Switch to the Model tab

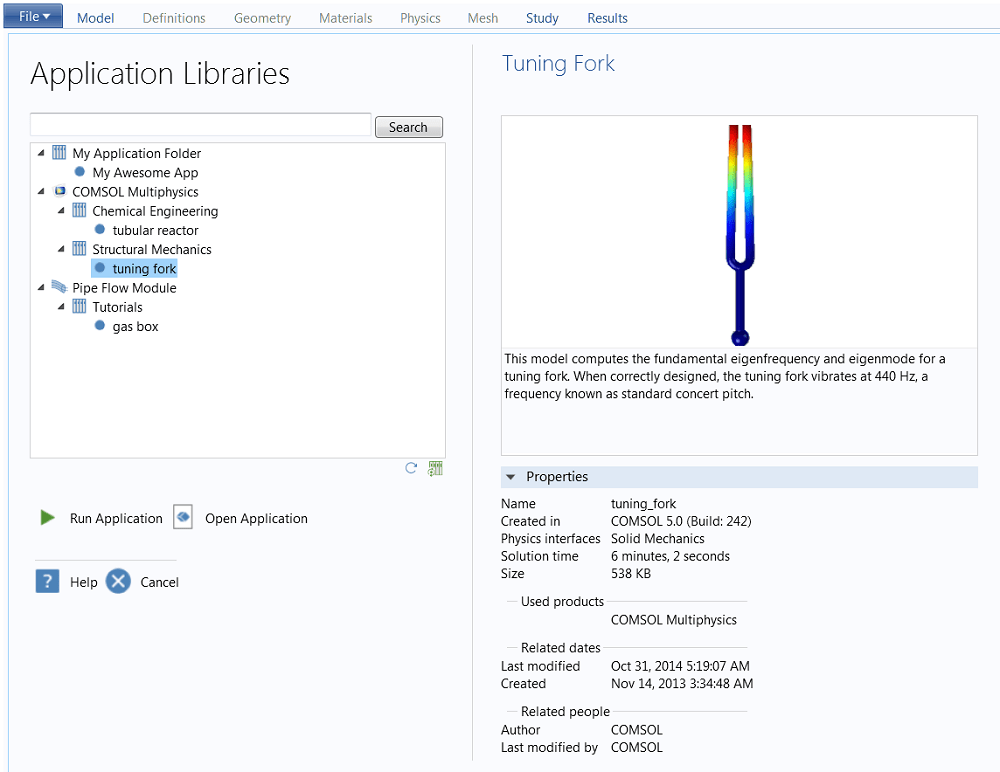pyautogui.click(x=95, y=18)
